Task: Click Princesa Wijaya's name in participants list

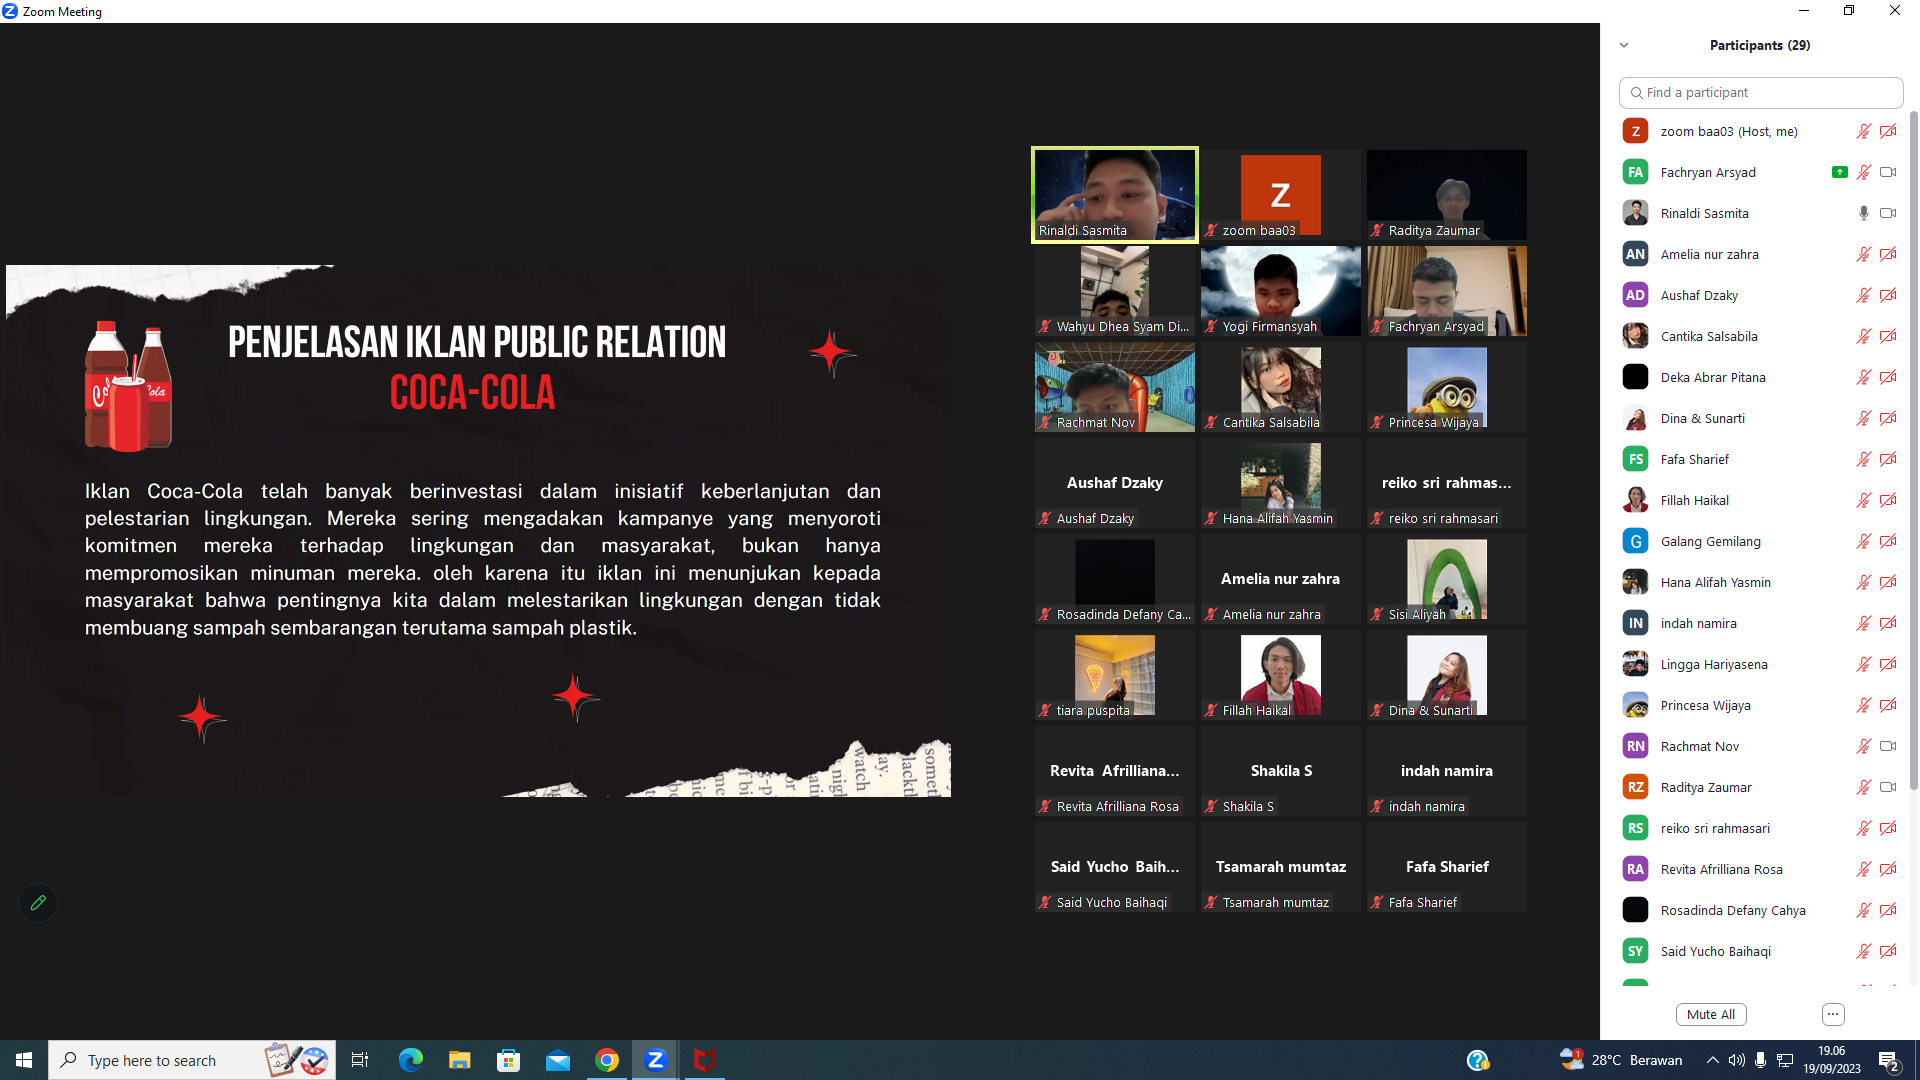Action: [x=1705, y=705]
